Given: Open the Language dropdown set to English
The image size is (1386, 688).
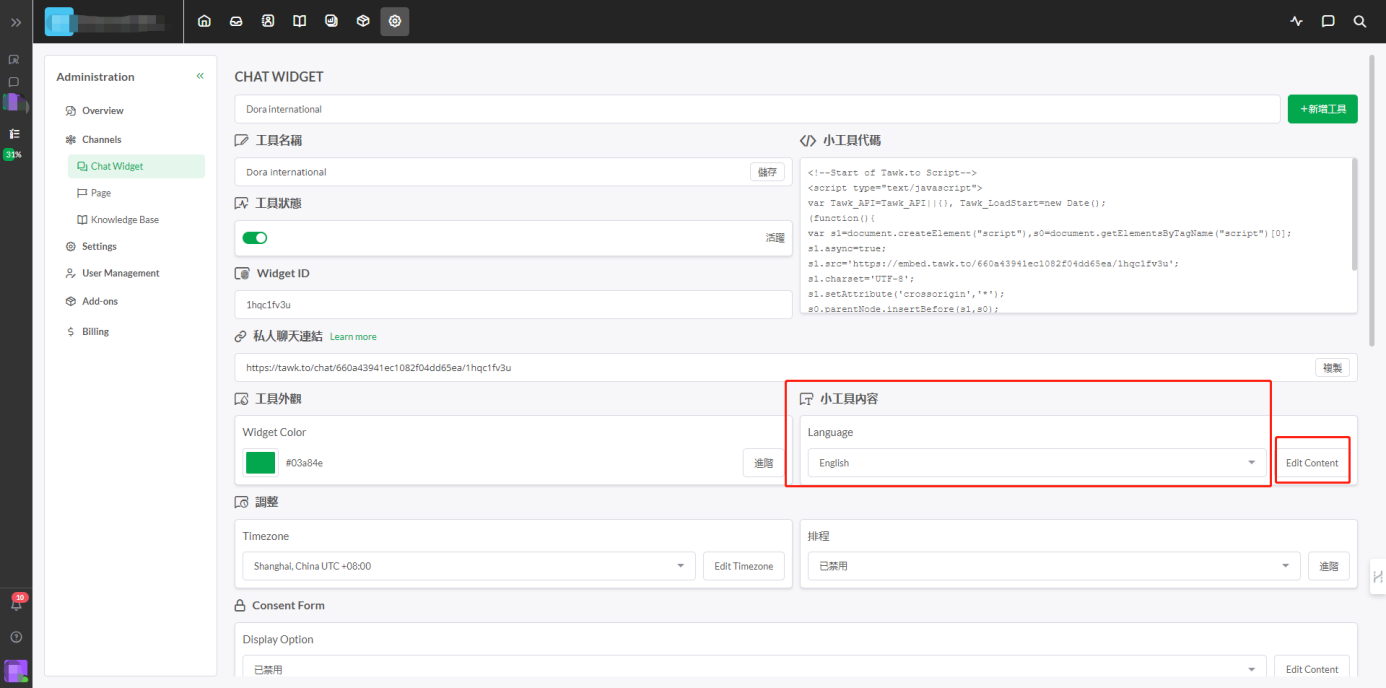Looking at the screenshot, I should coord(1036,463).
